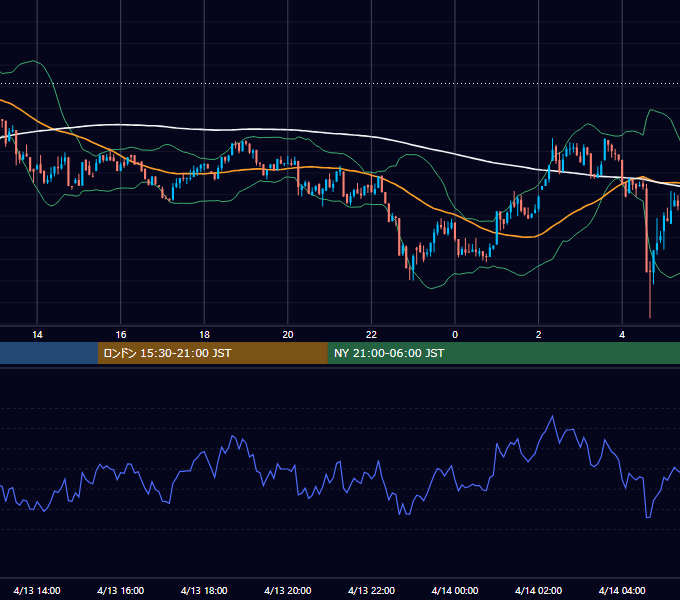The height and width of the screenshot is (600, 680).
Task: Click the '4/13 14:00' date label
Action: 37,590
